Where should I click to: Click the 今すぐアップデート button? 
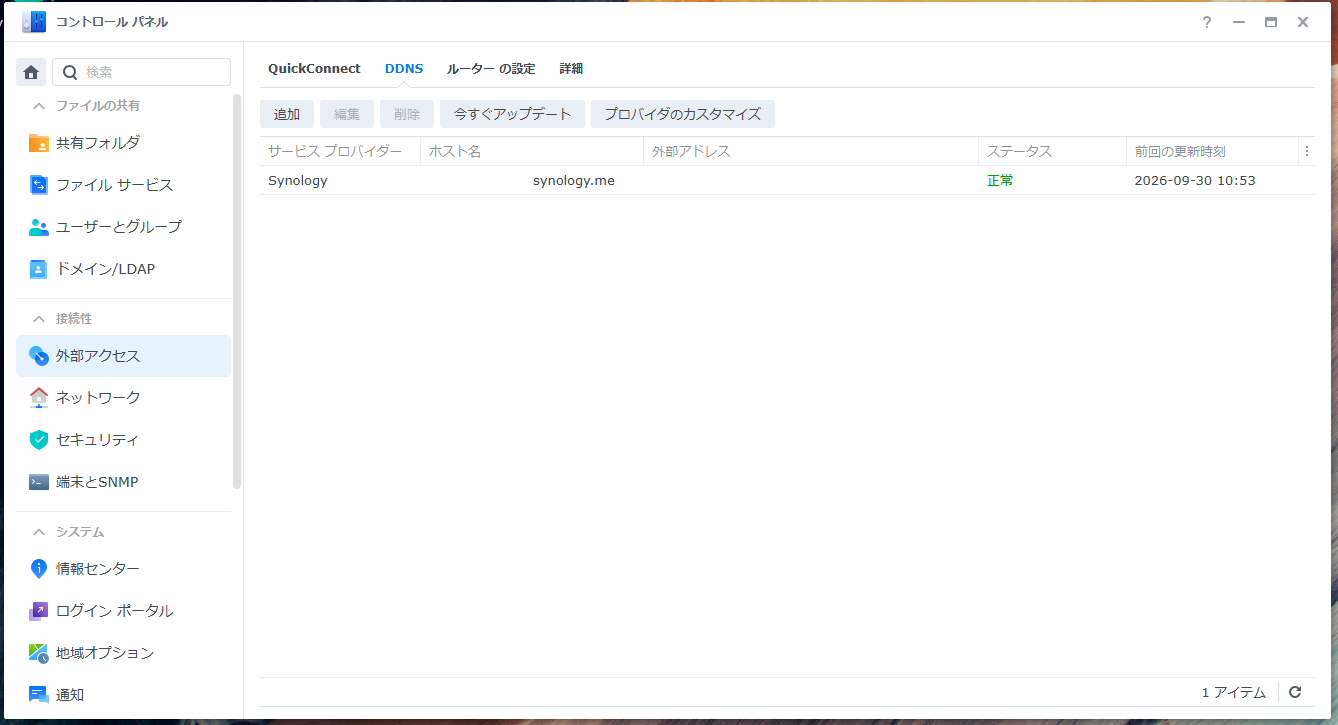pyautogui.click(x=512, y=114)
